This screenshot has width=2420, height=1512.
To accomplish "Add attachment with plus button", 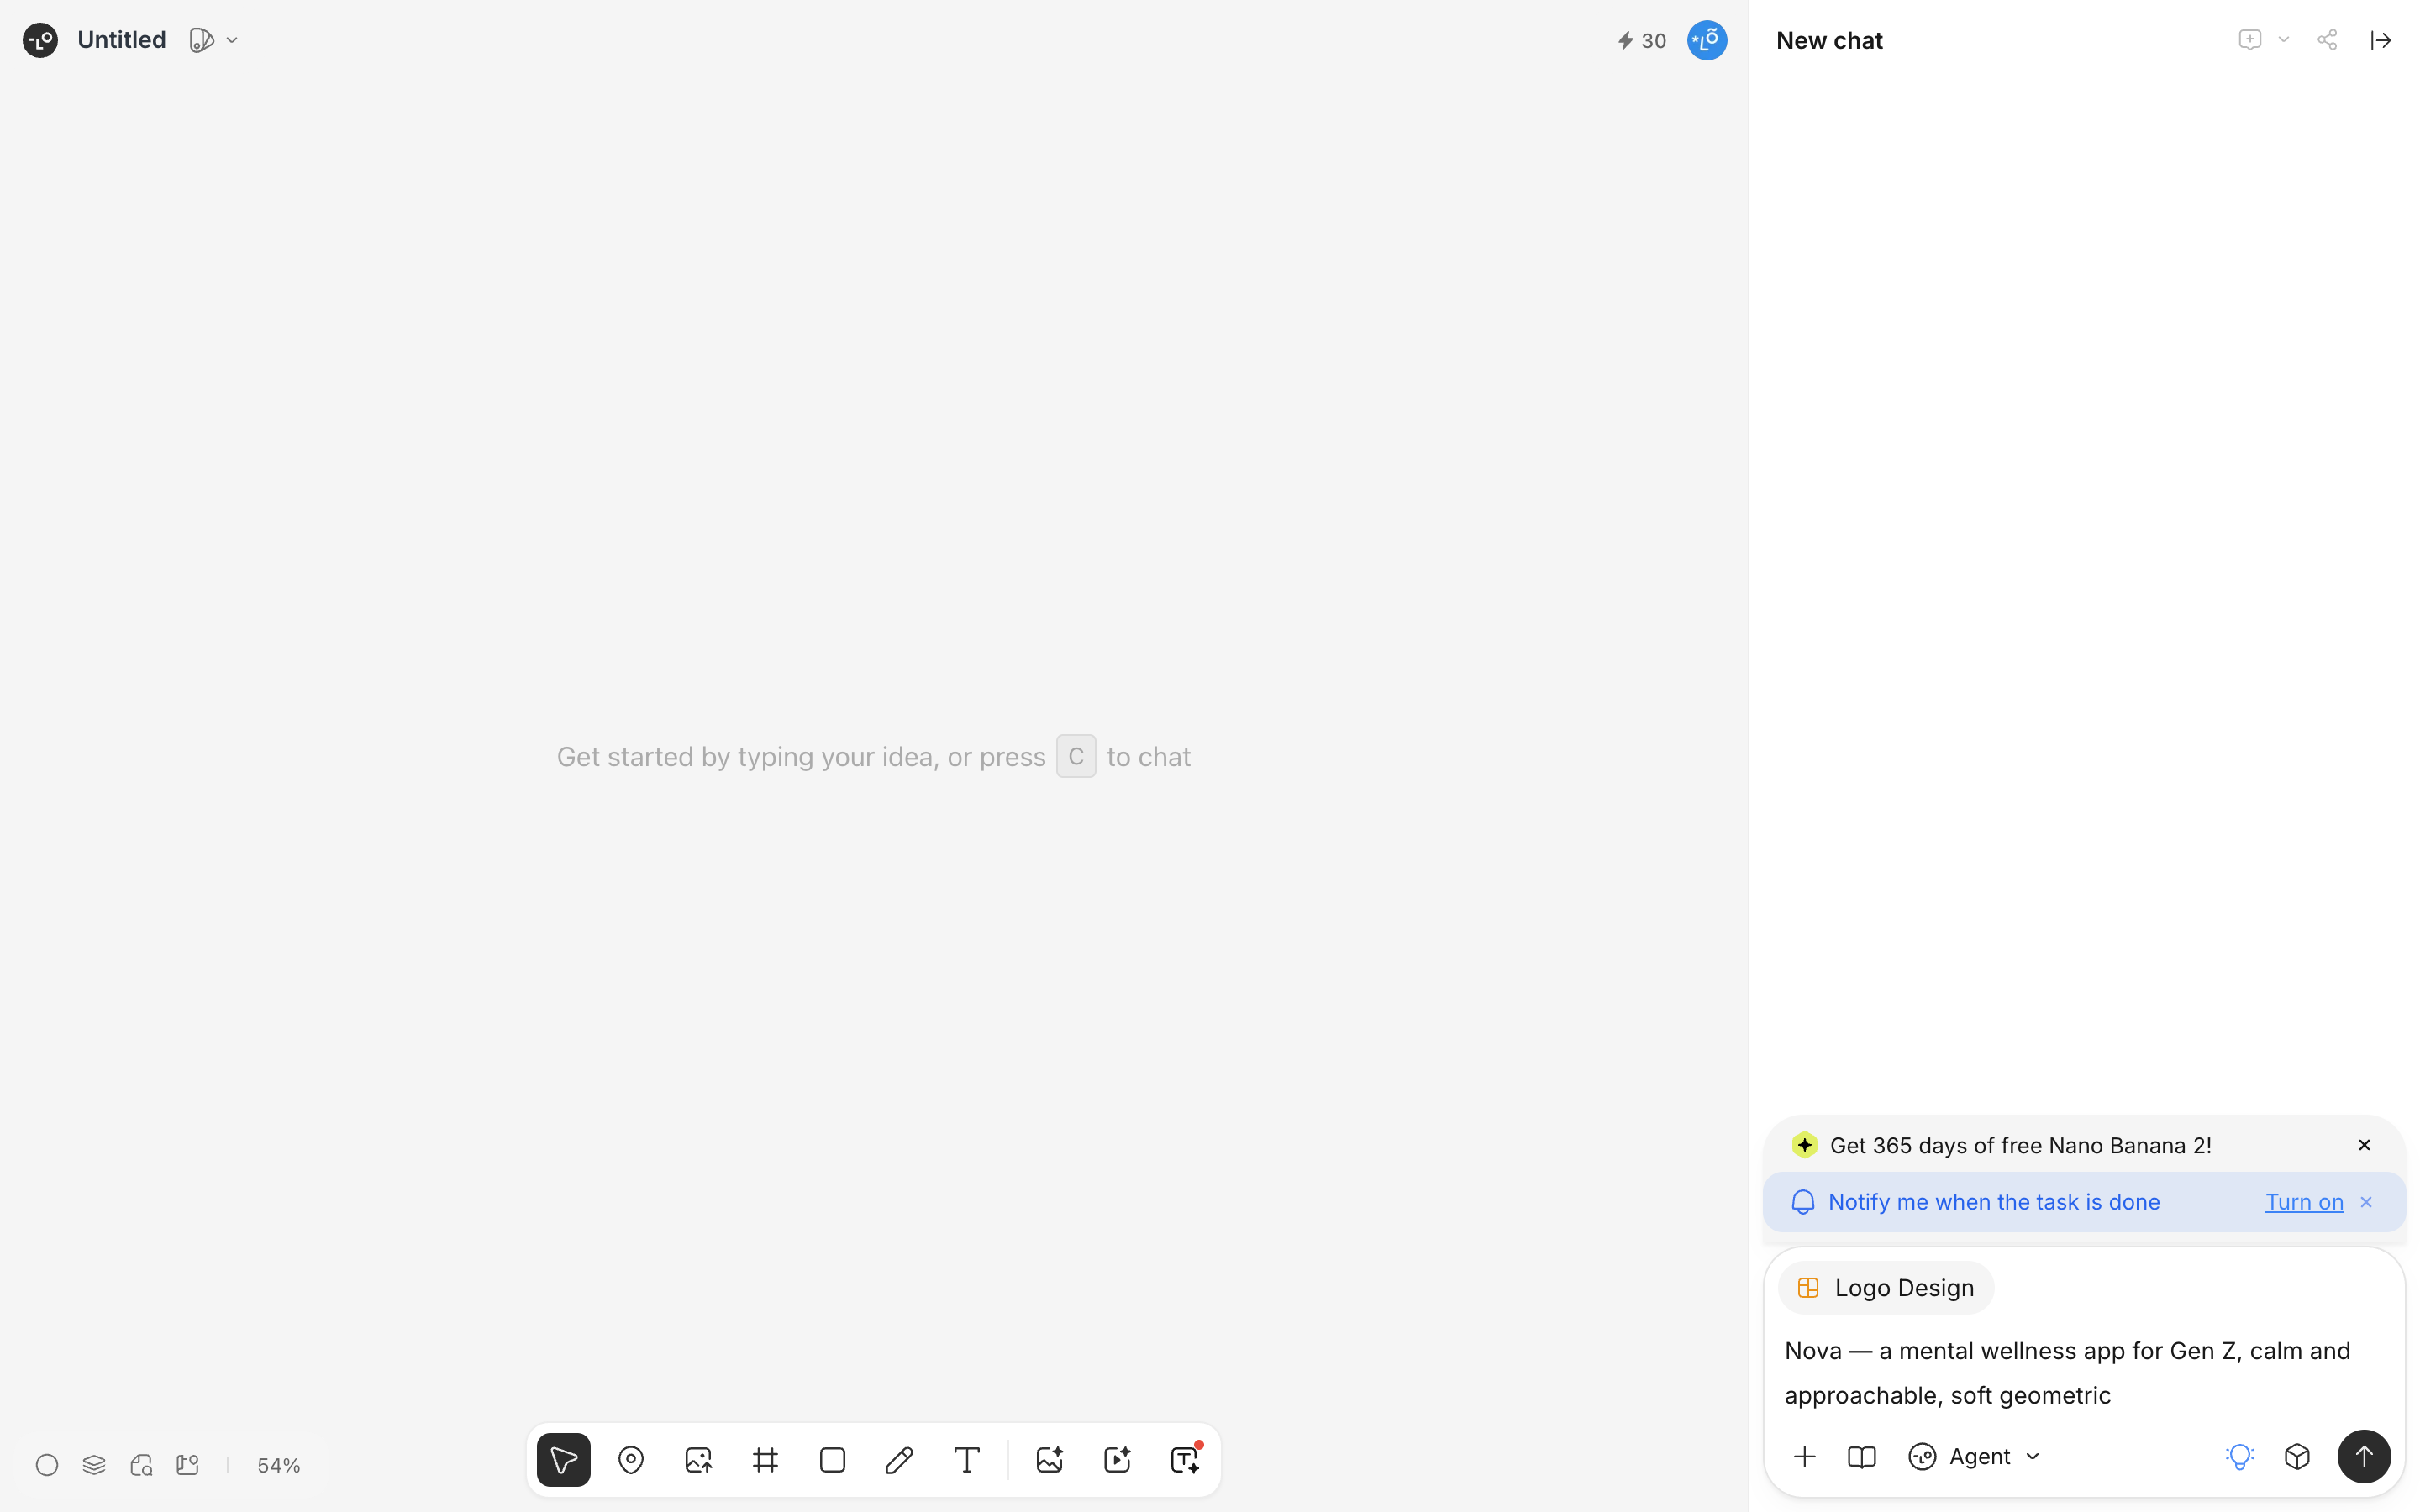I will coord(1805,1457).
